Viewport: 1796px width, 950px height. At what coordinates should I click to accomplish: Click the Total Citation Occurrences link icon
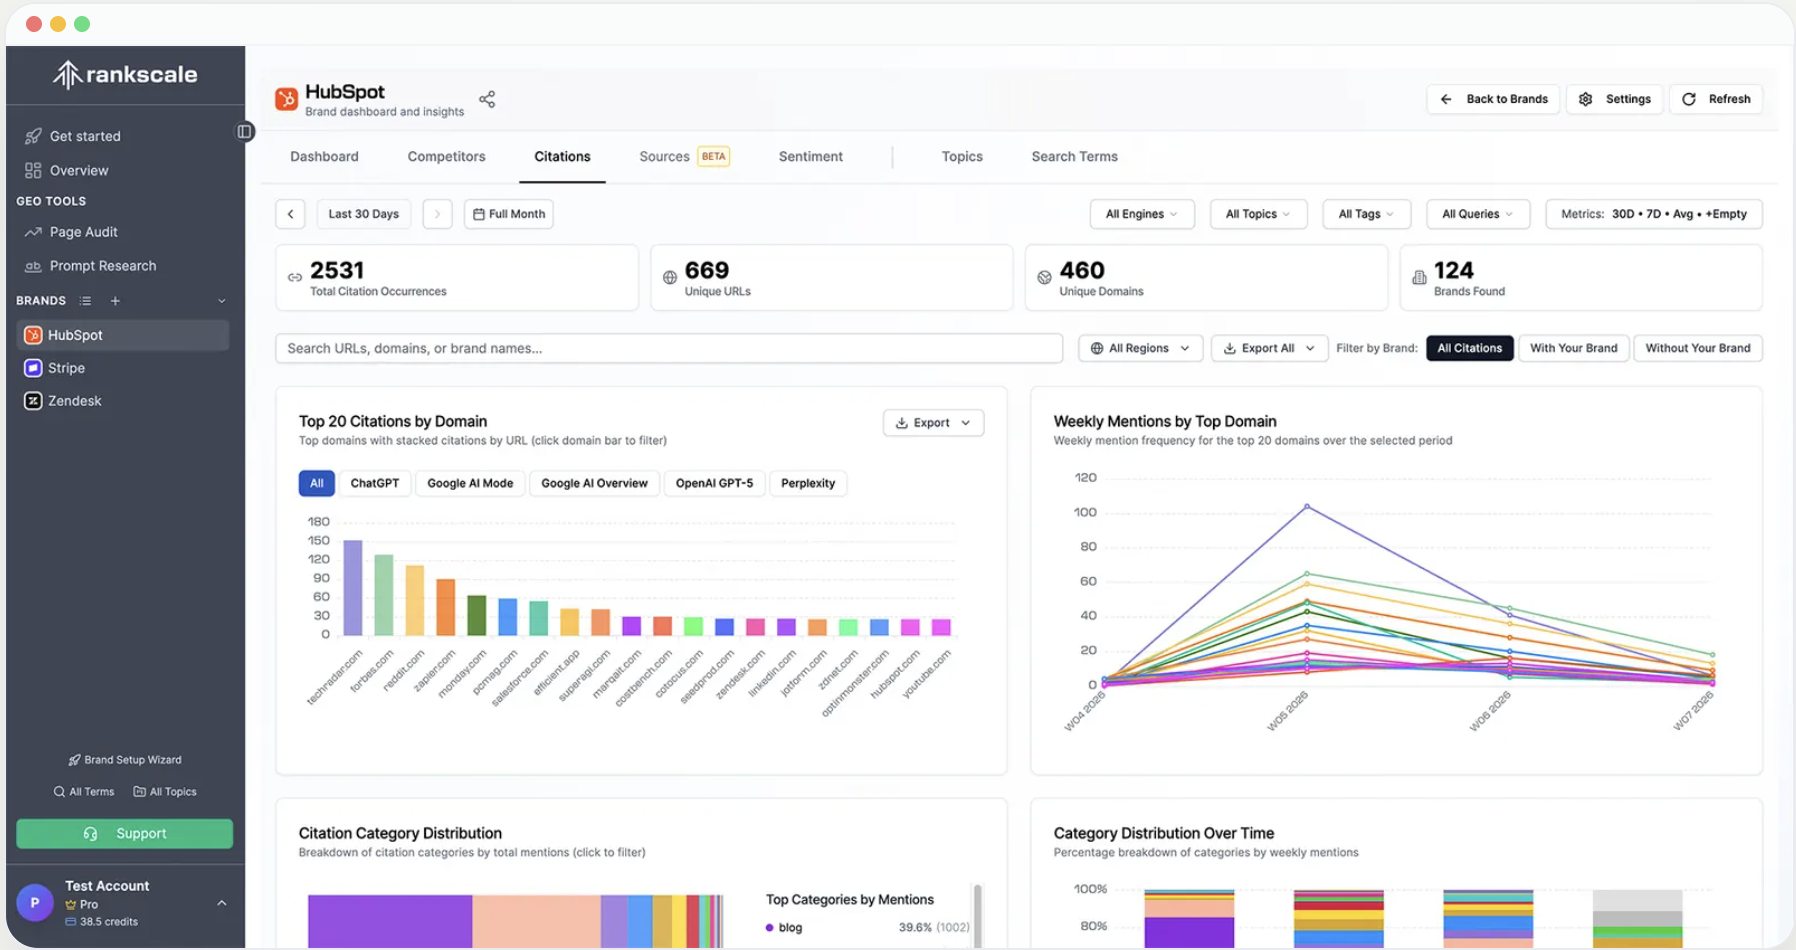(x=295, y=278)
